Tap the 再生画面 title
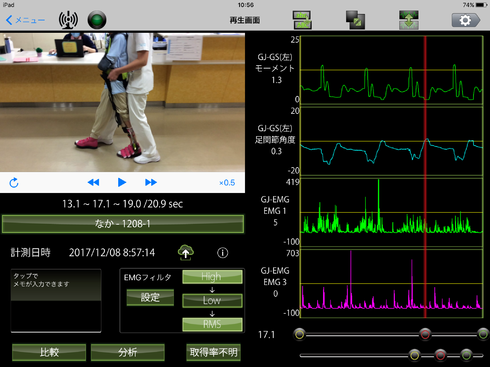 tap(245, 20)
